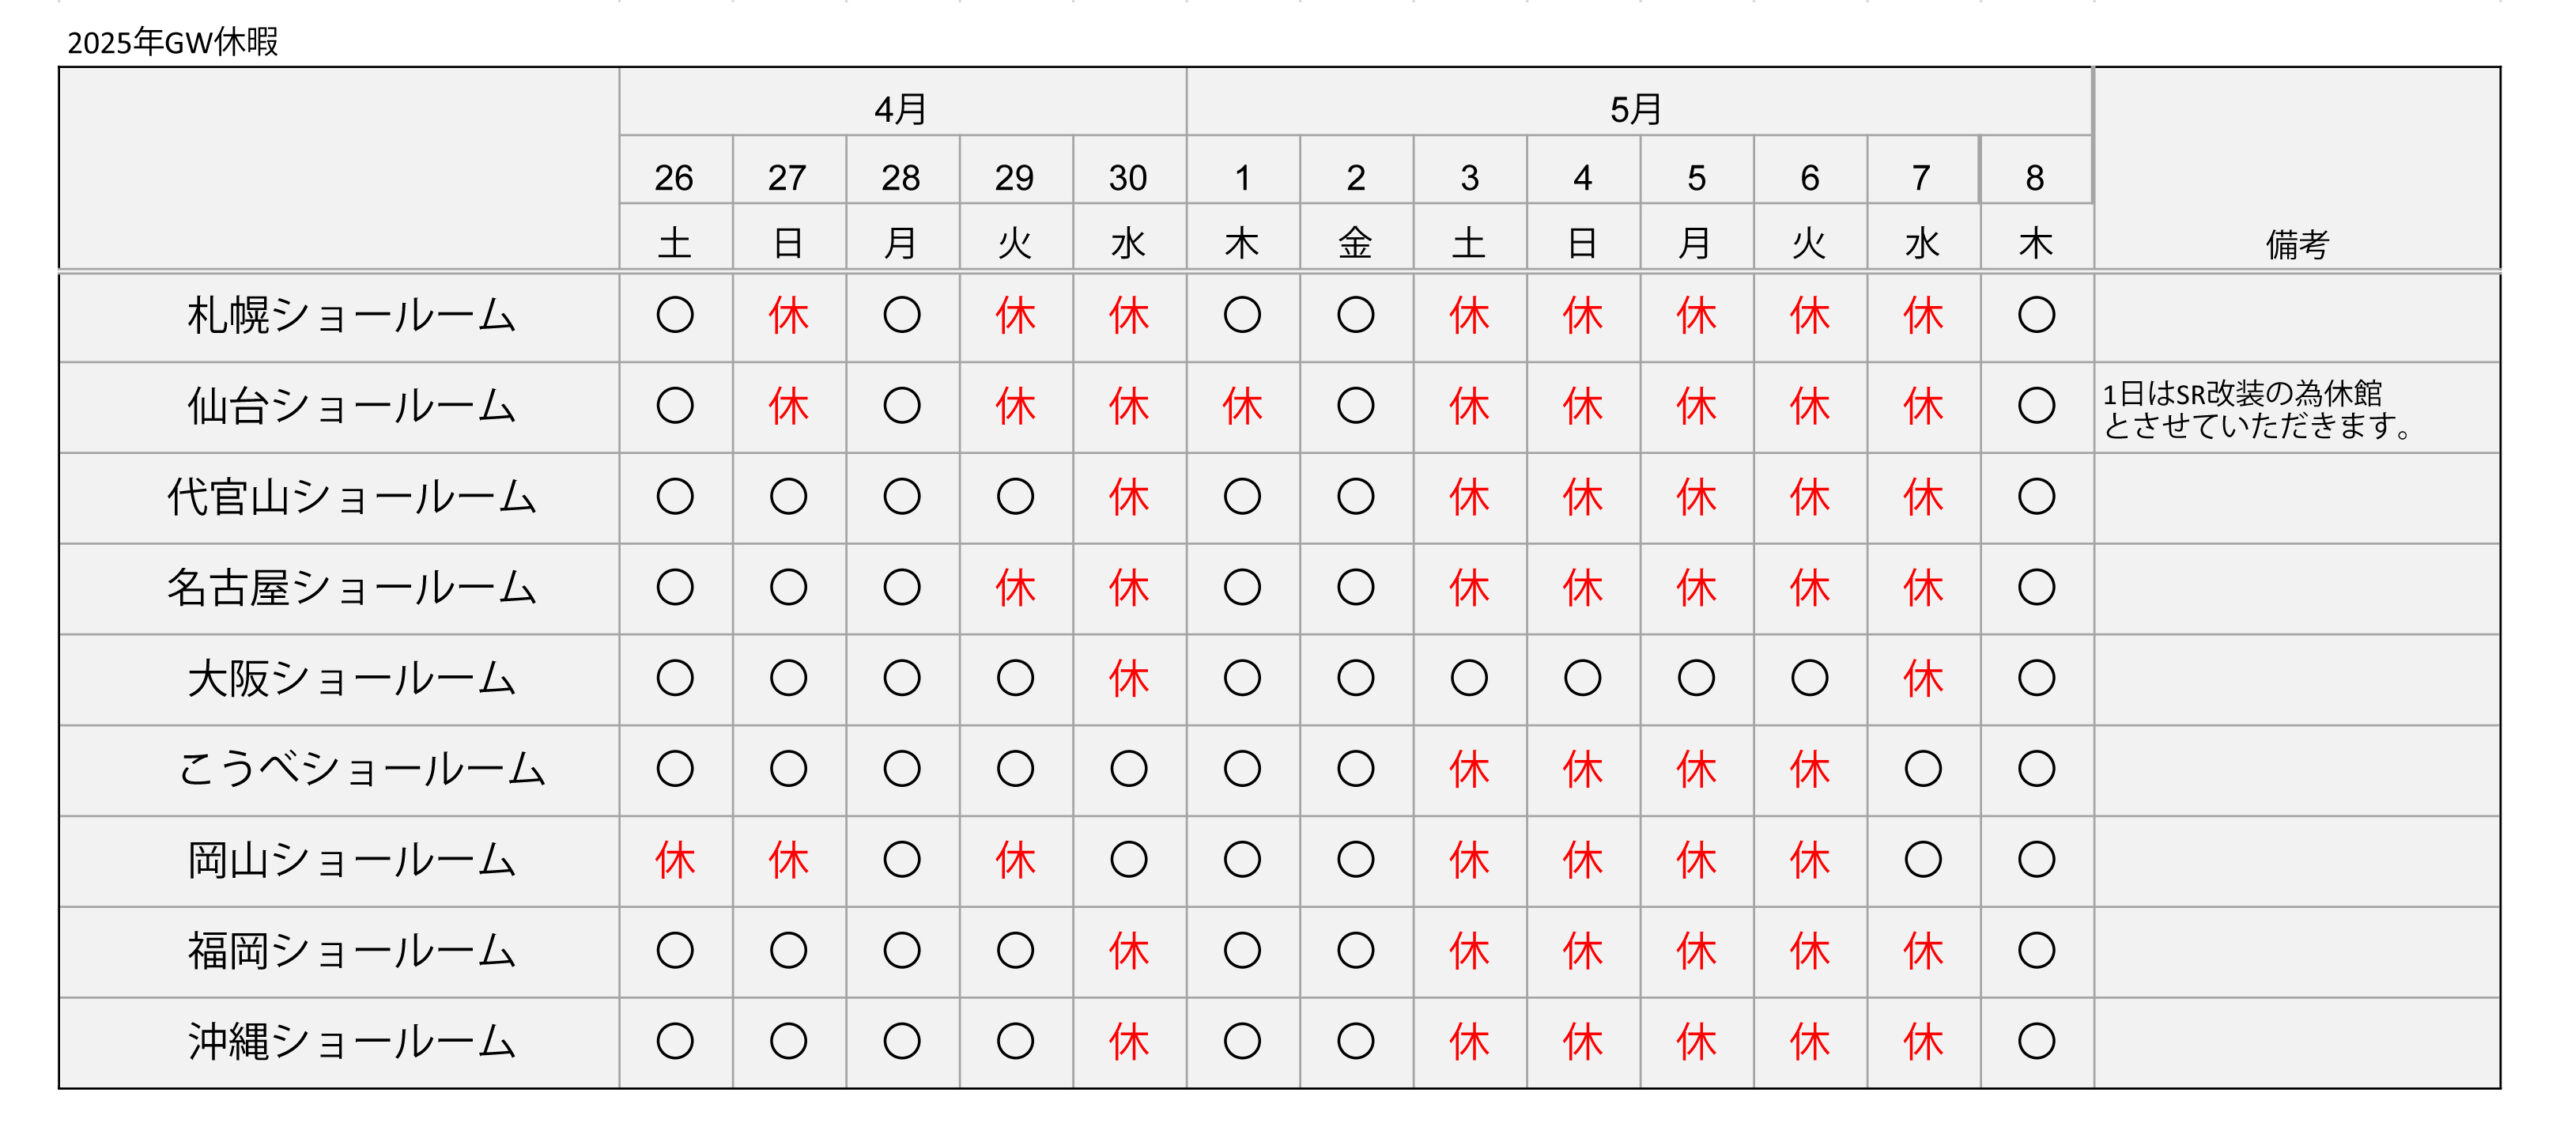Click the 代官山ショールーム row label
2560x1146 pixels.
(x=351, y=497)
